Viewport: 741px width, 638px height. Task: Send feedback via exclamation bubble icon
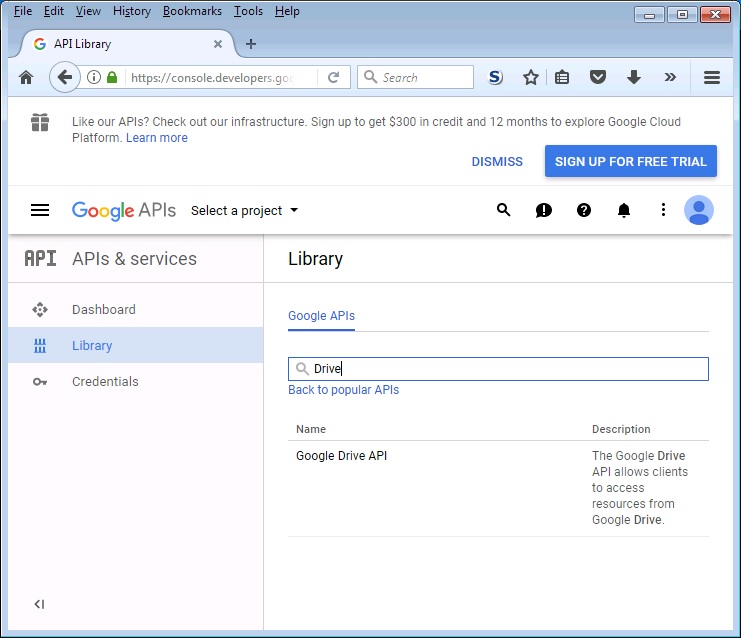click(x=543, y=210)
